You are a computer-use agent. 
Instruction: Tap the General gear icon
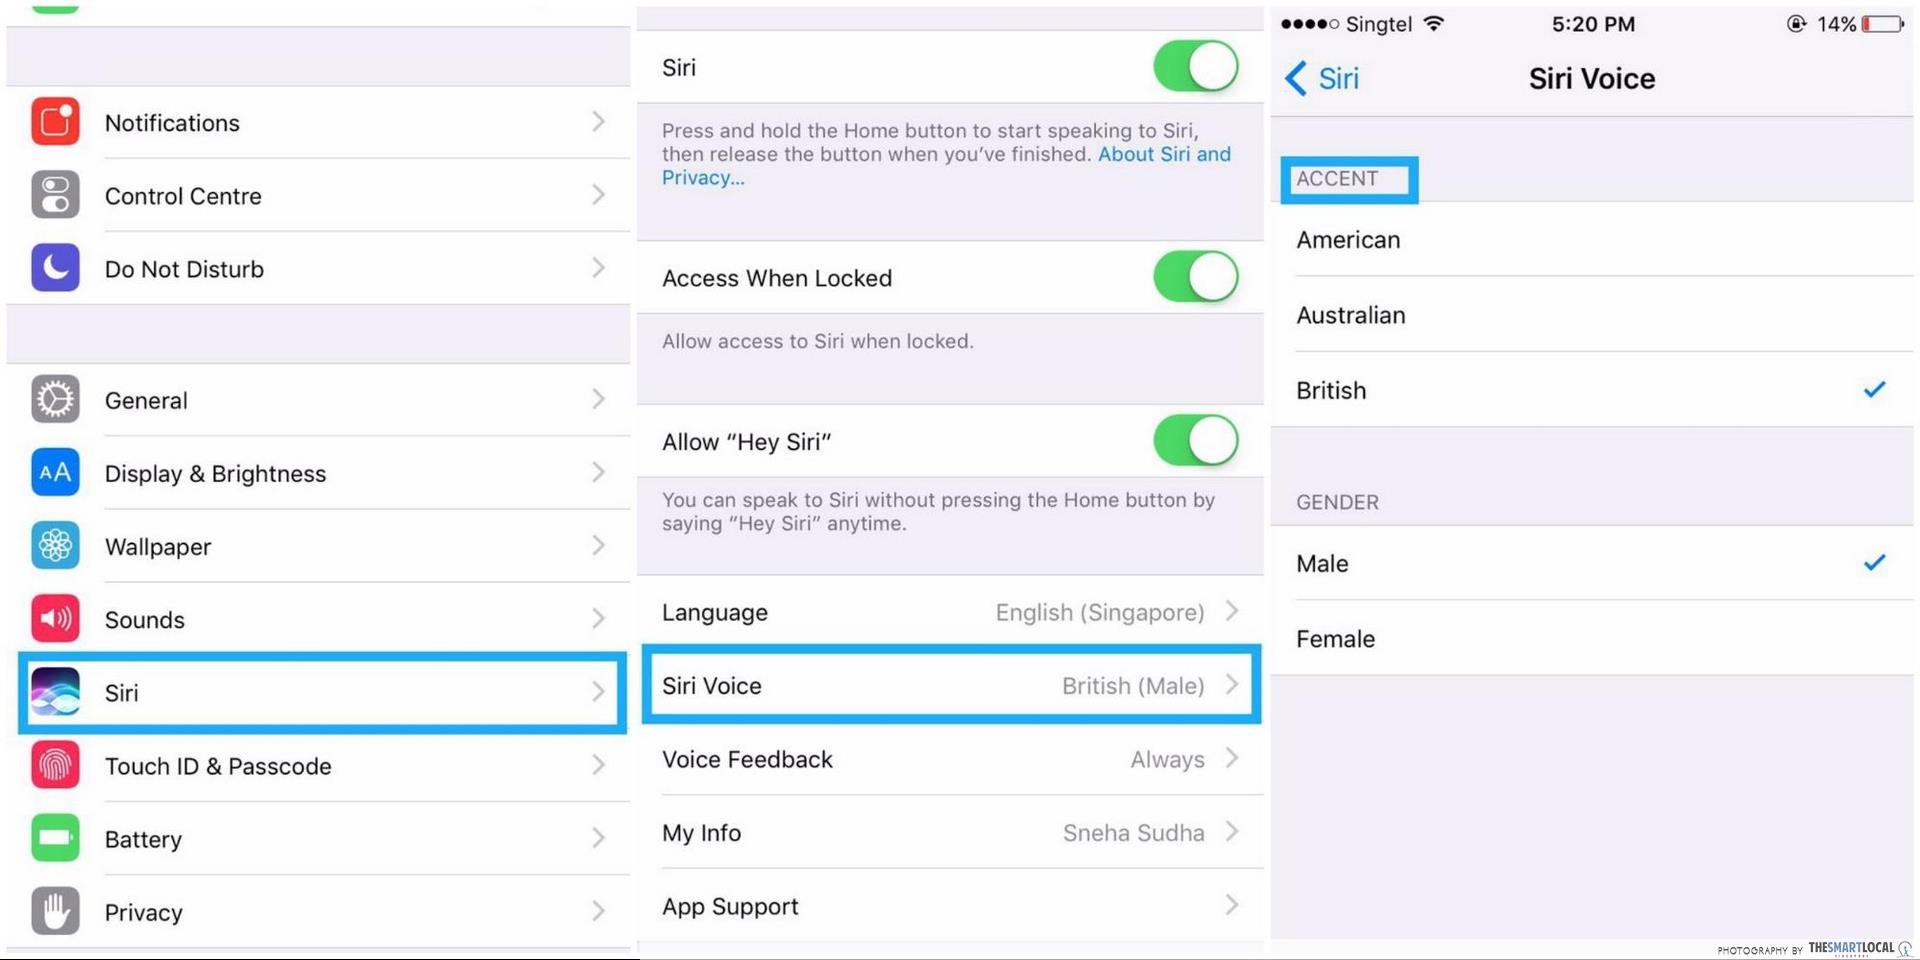55,400
